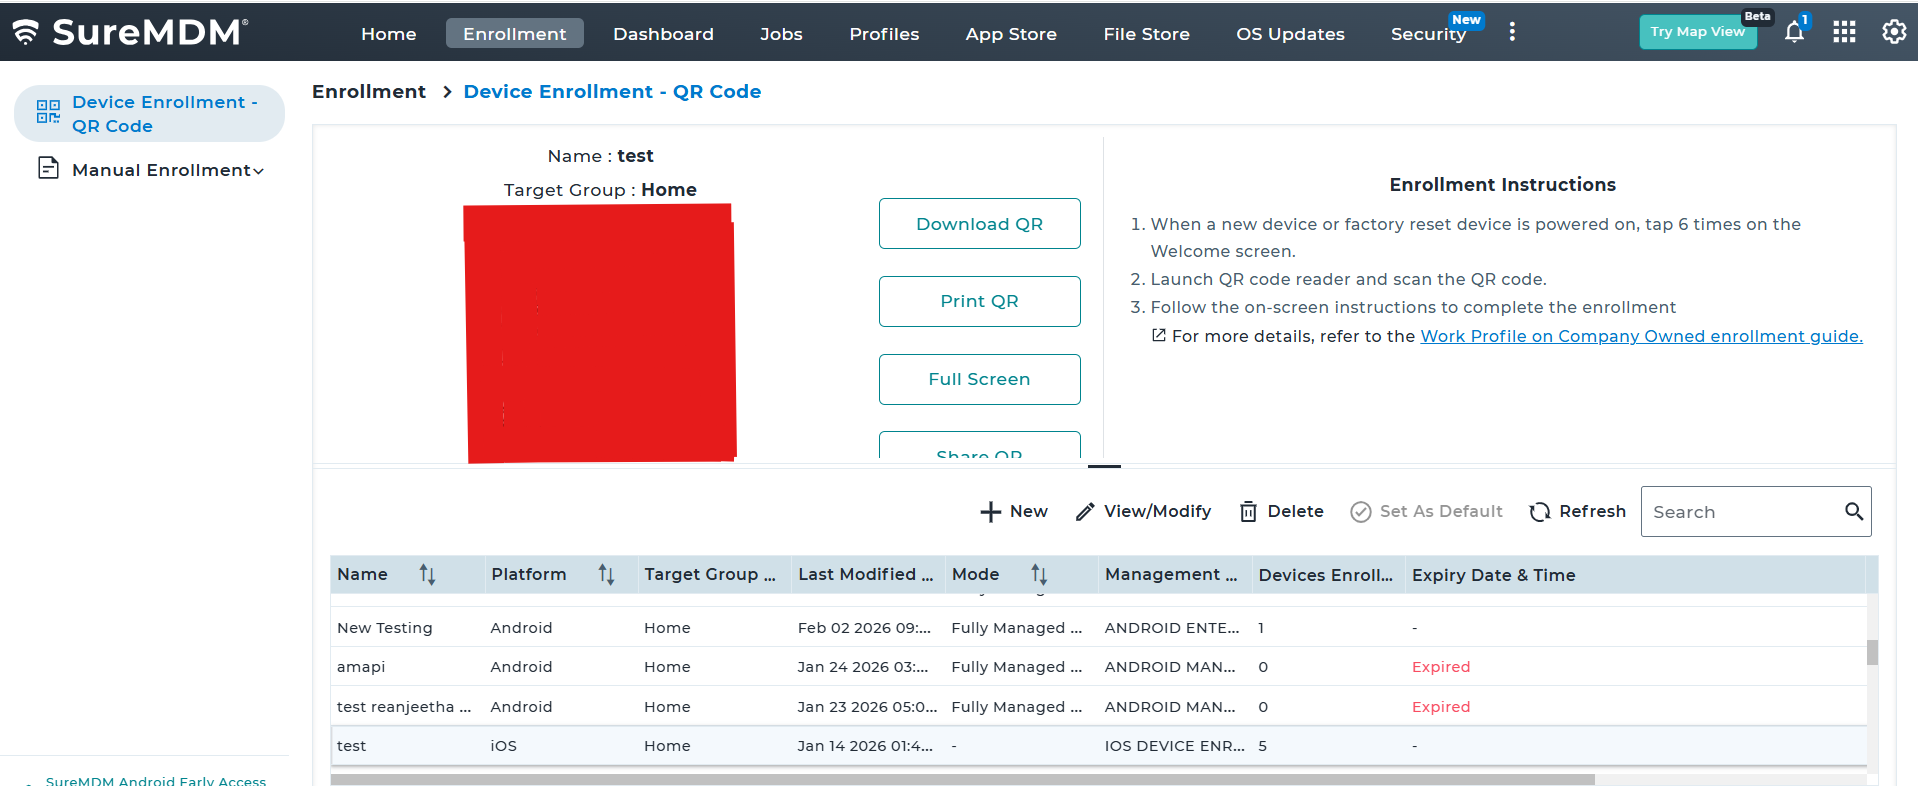
Task: Click the SureMDM Android Early Access link
Action: 156,781
